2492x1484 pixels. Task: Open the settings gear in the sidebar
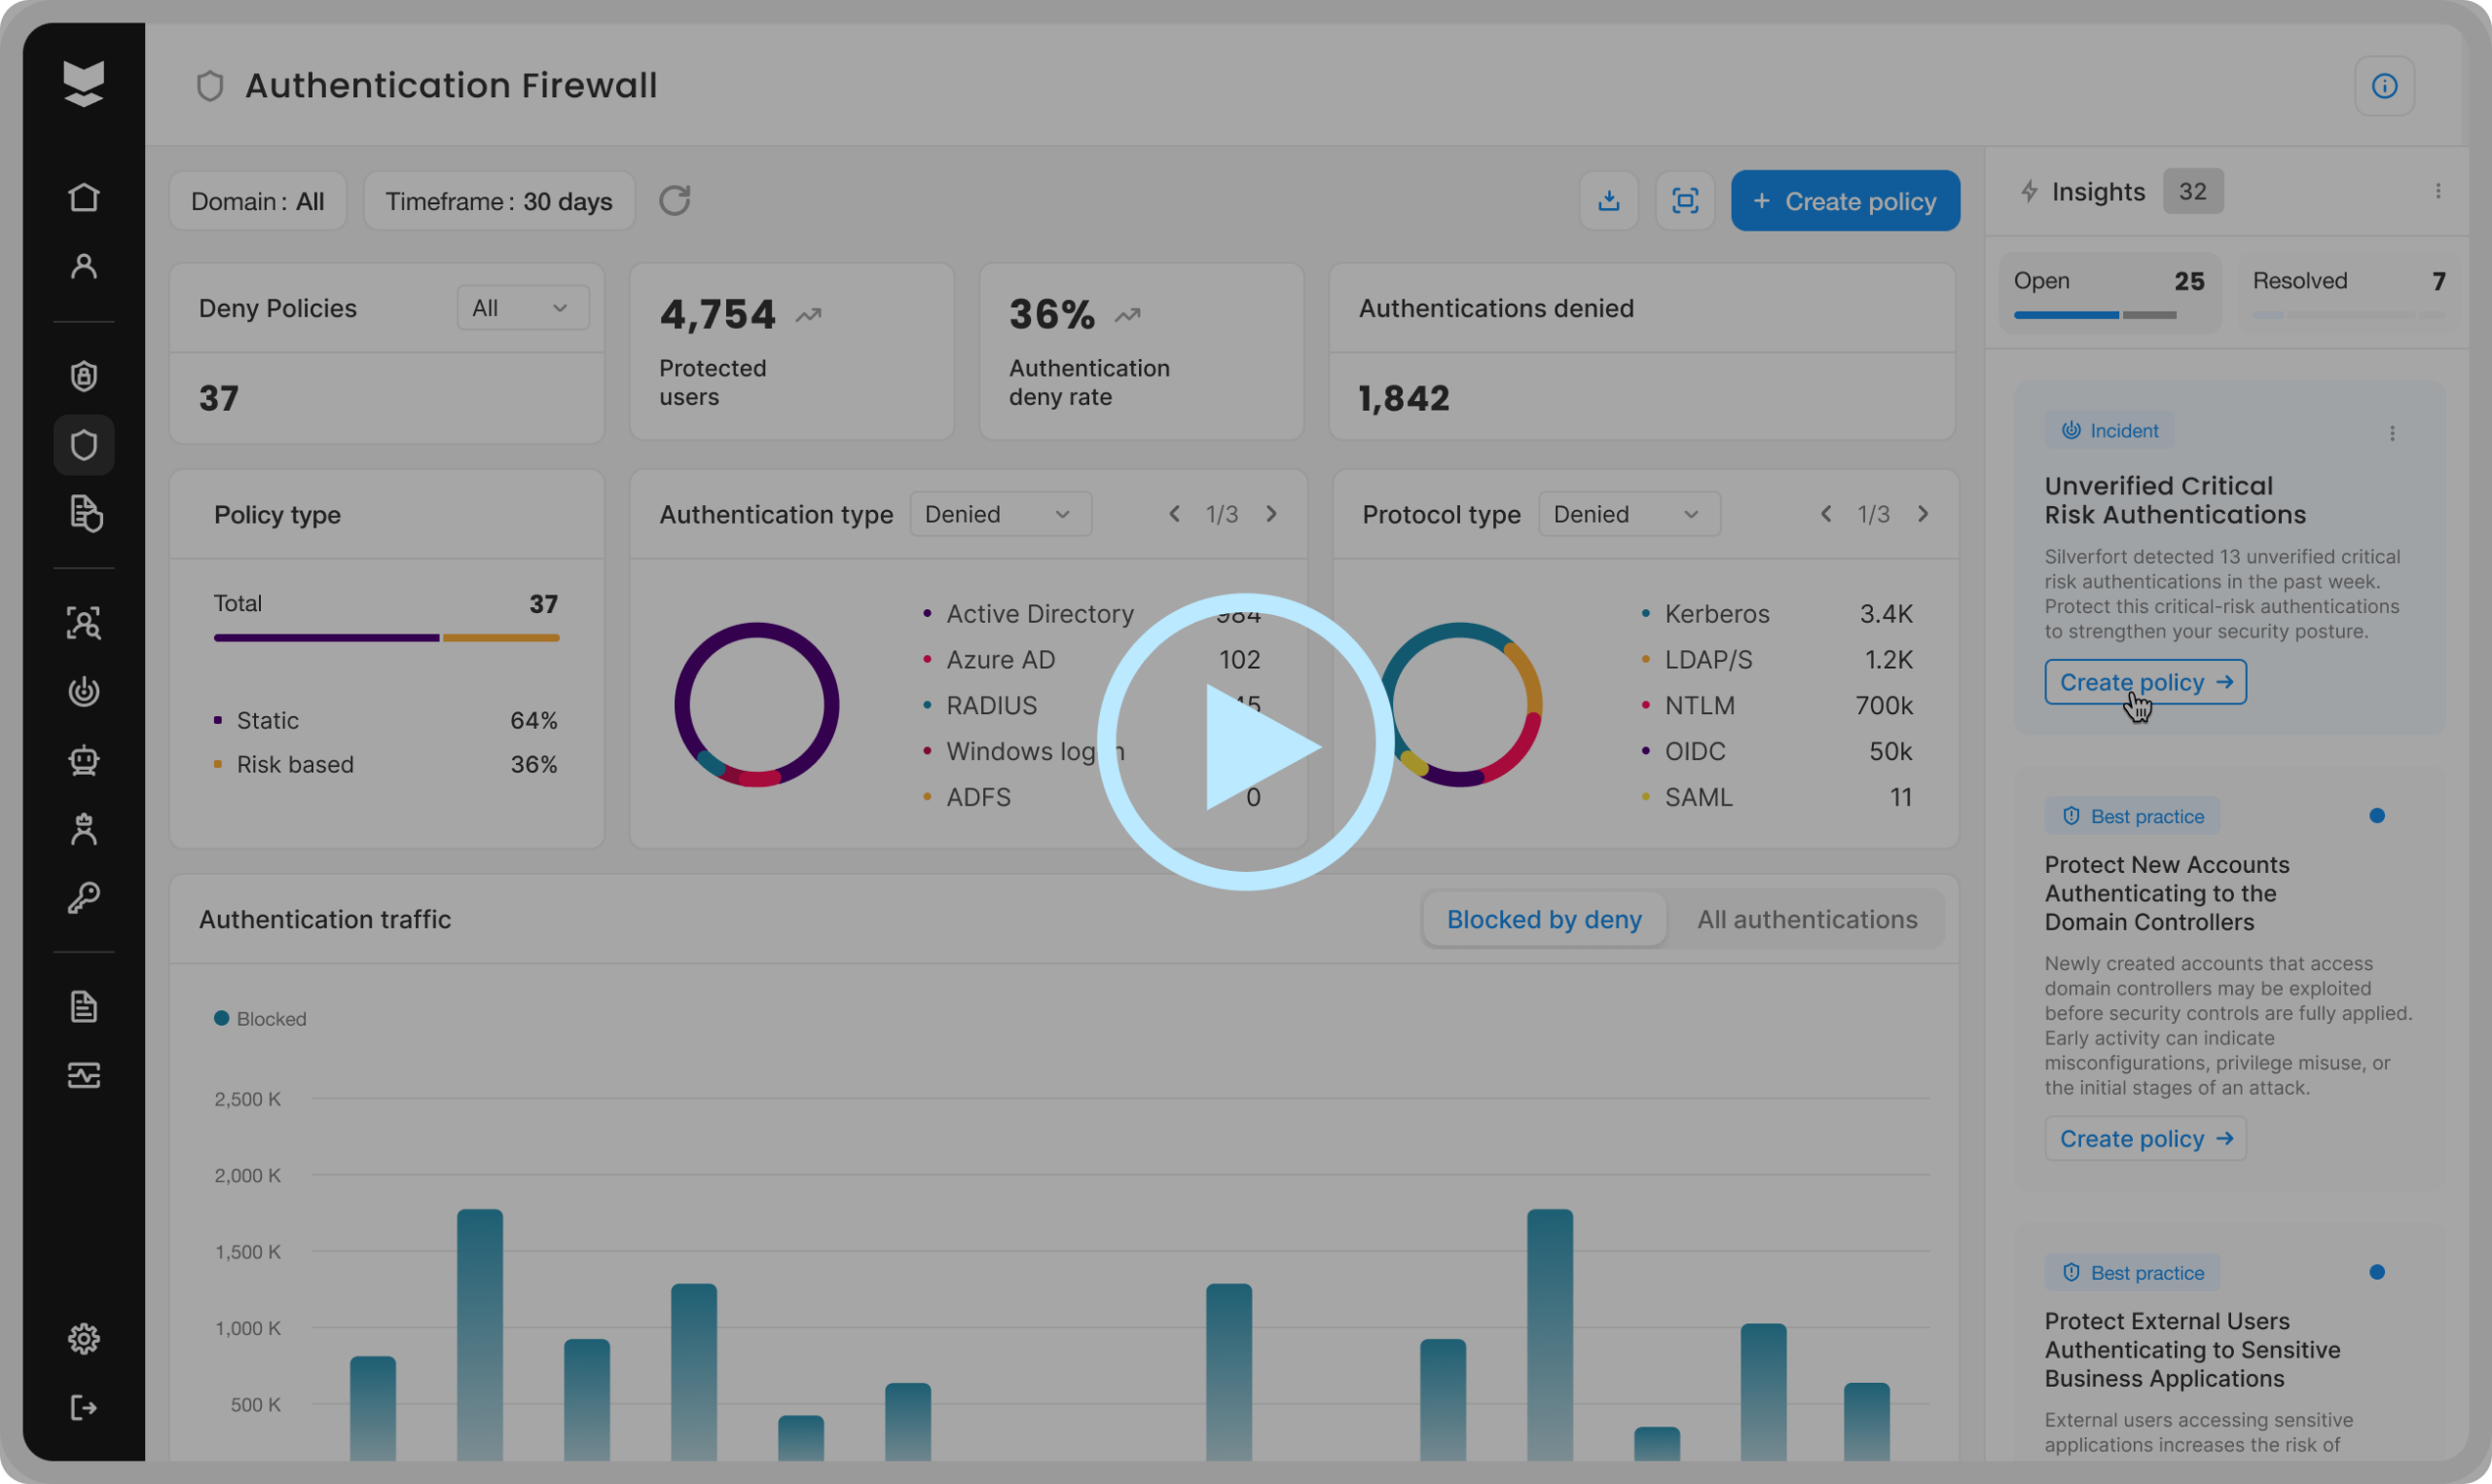click(84, 1338)
